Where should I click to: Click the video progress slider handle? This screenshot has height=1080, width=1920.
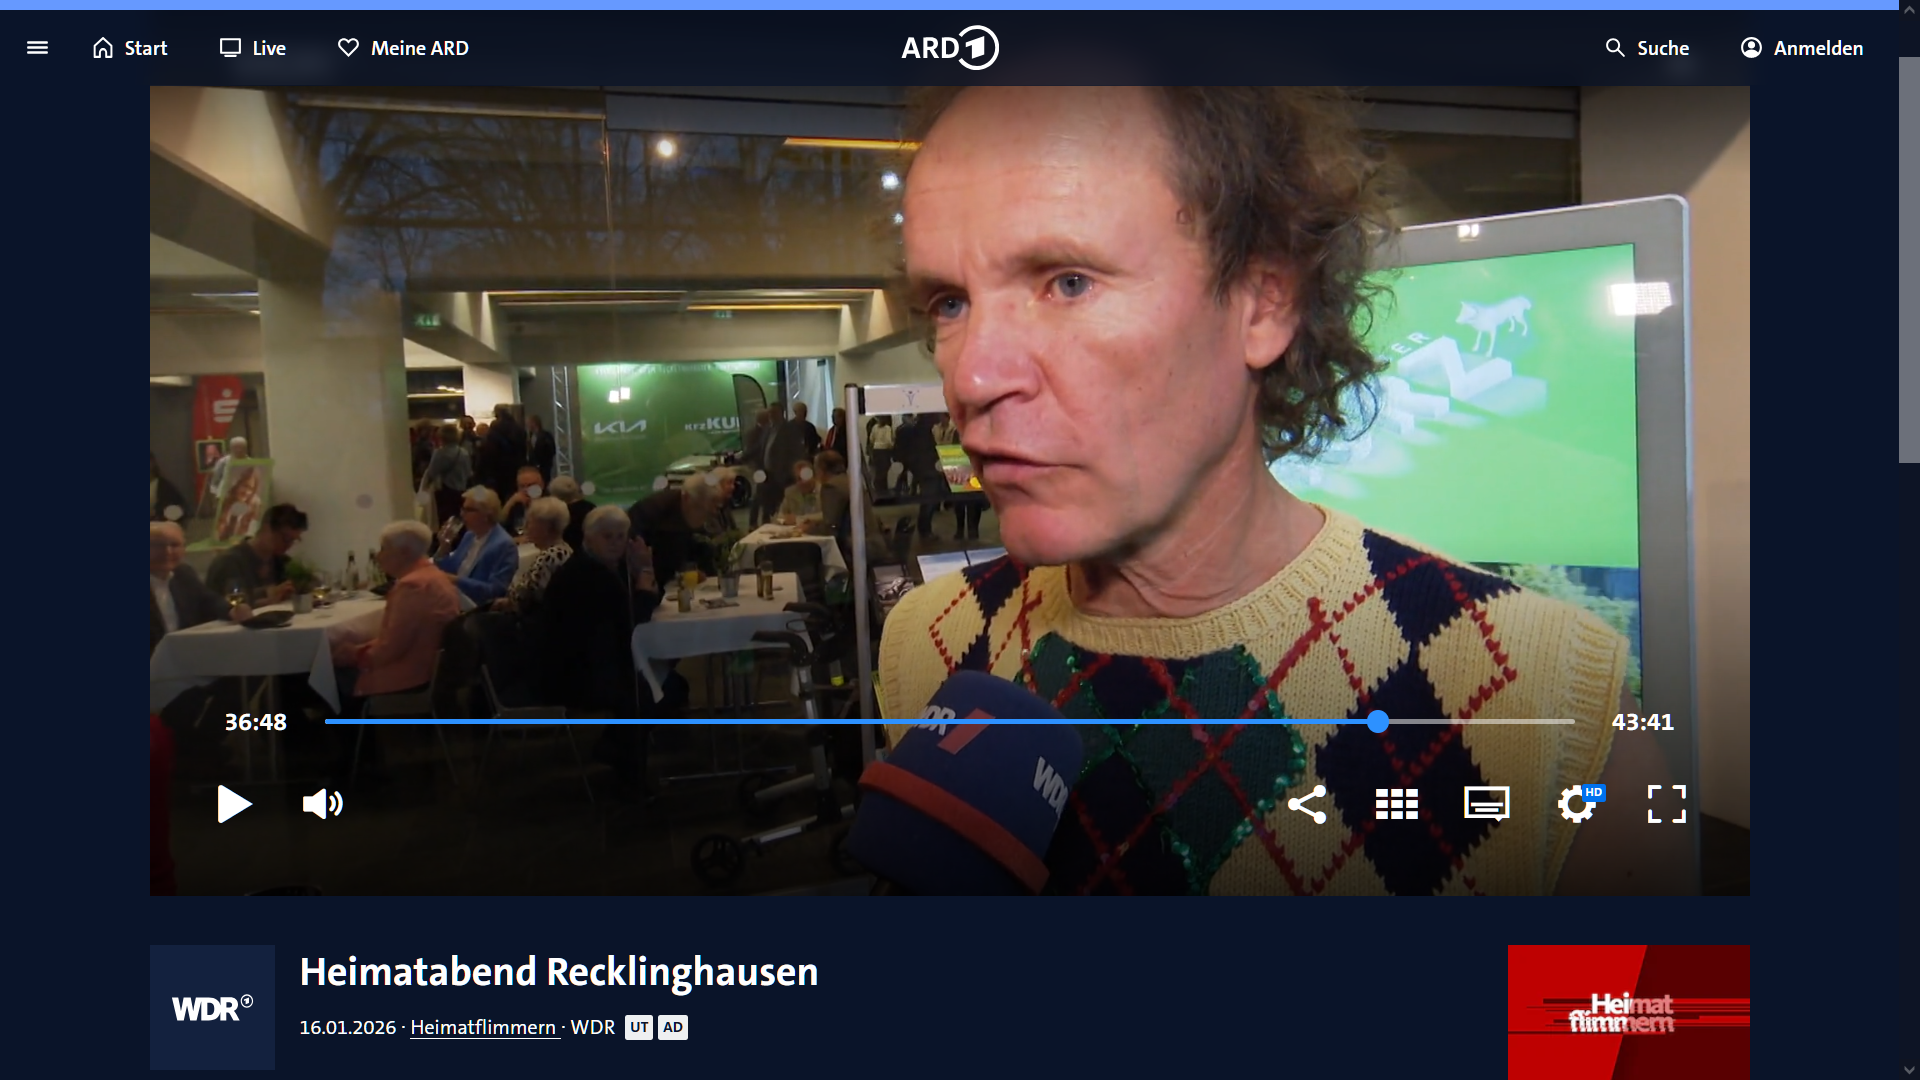pos(1378,721)
